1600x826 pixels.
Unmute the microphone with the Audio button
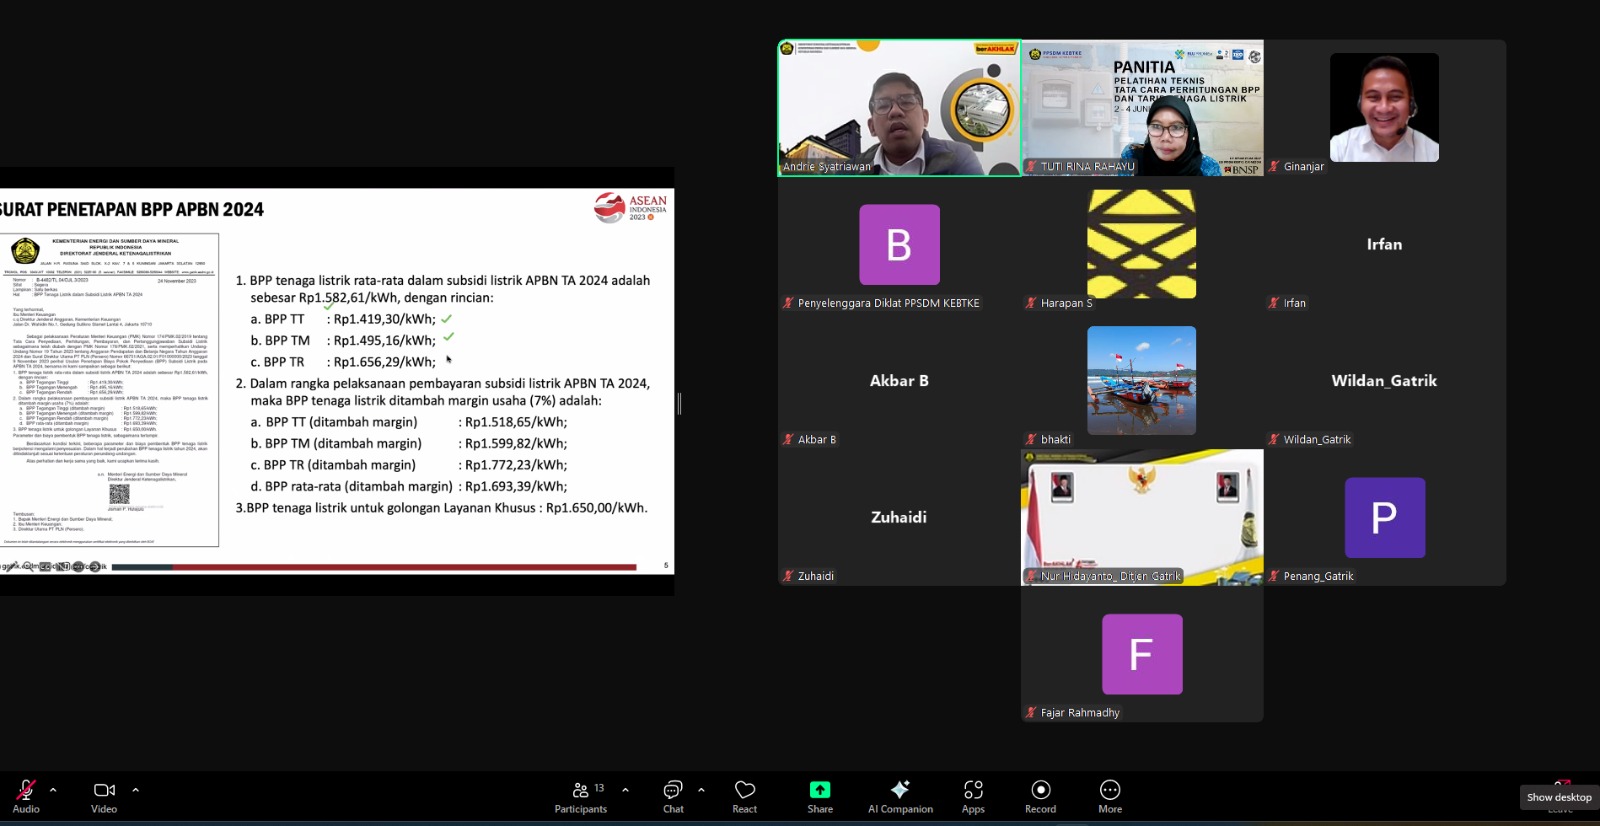[x=26, y=797]
